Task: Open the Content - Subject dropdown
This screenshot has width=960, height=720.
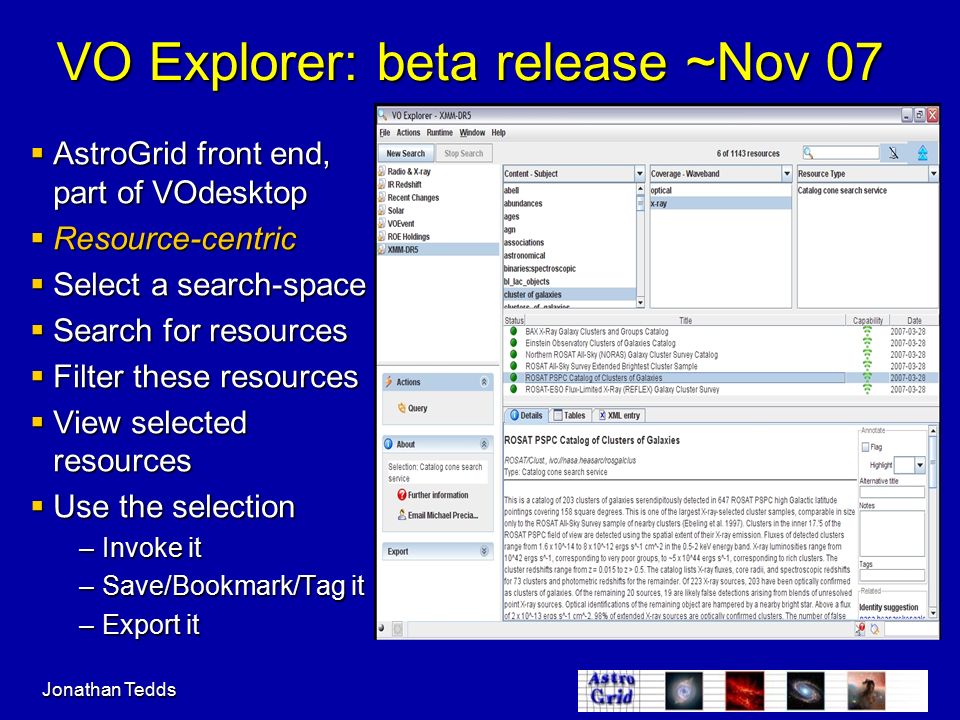Action: pos(640,173)
